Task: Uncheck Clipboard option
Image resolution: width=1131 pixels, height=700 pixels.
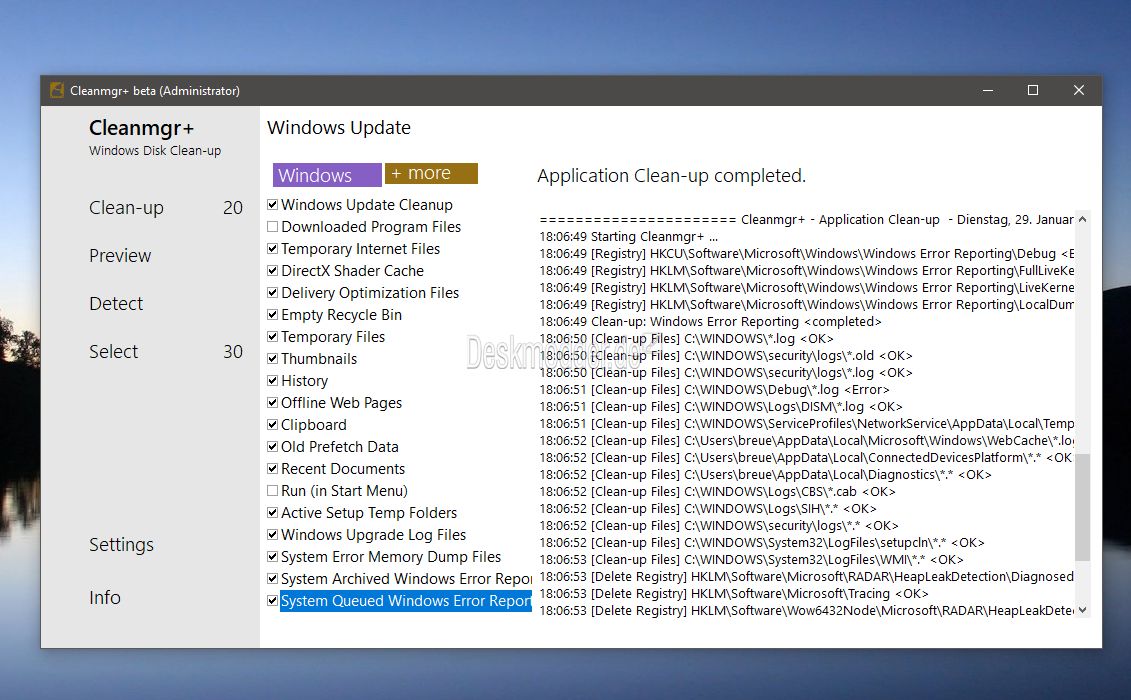Action: point(273,425)
